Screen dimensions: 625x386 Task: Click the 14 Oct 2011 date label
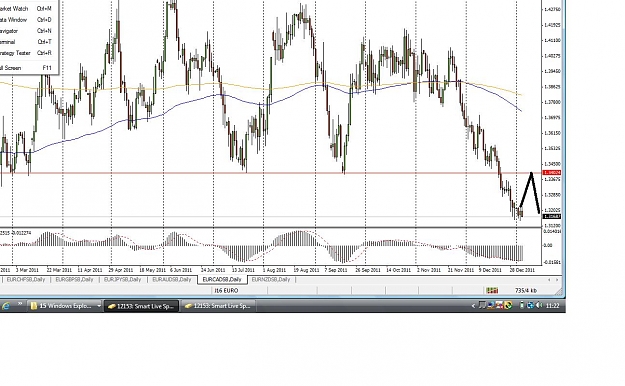coord(399,270)
